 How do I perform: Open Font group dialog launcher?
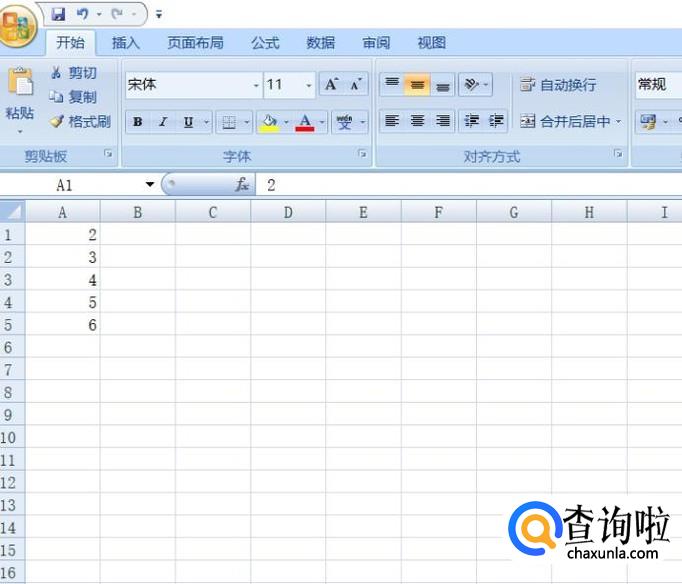pyautogui.click(x=362, y=154)
